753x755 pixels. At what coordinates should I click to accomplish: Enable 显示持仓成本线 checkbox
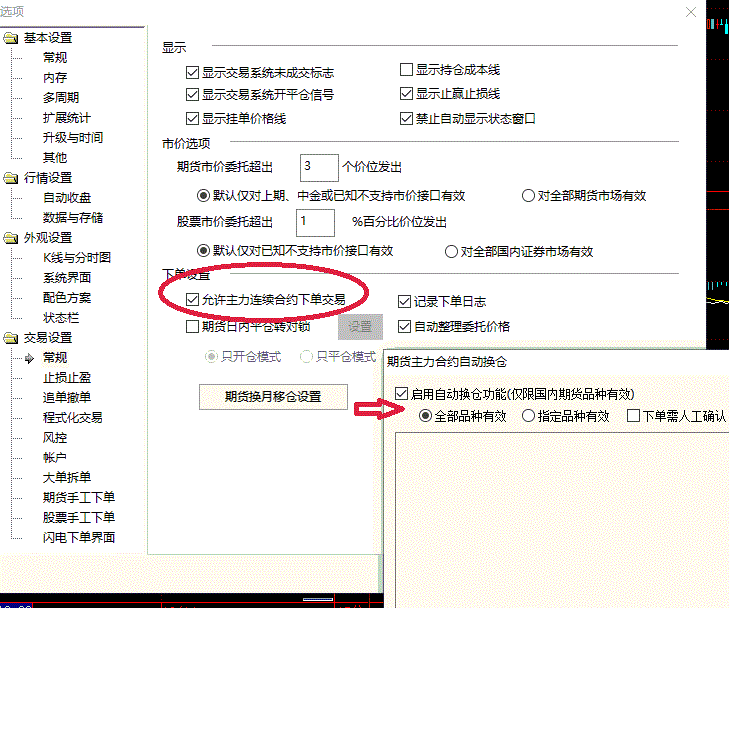point(406,70)
